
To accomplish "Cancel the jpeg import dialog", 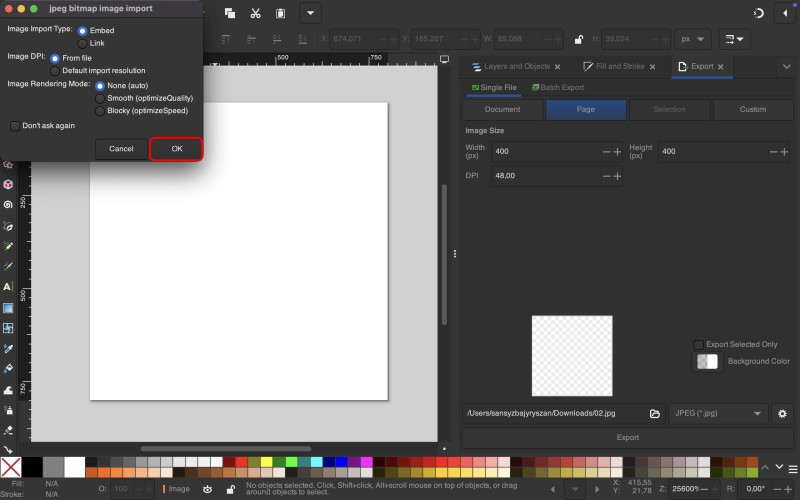I will point(121,149).
